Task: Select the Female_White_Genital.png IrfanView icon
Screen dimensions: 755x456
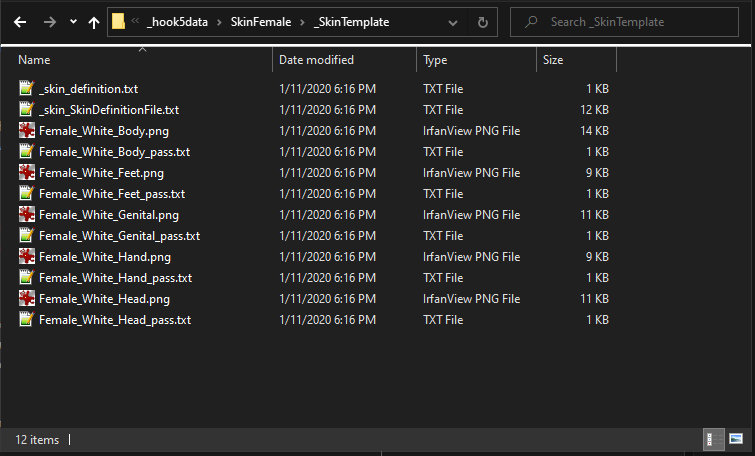Action: tap(26, 215)
